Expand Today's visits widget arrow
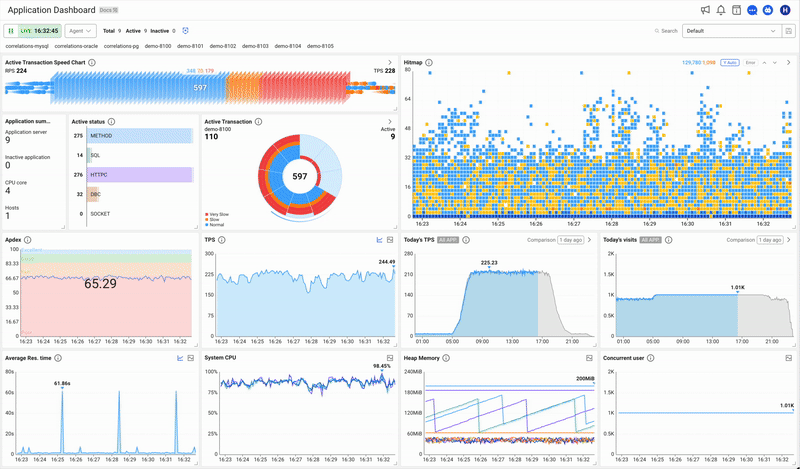 pos(789,240)
